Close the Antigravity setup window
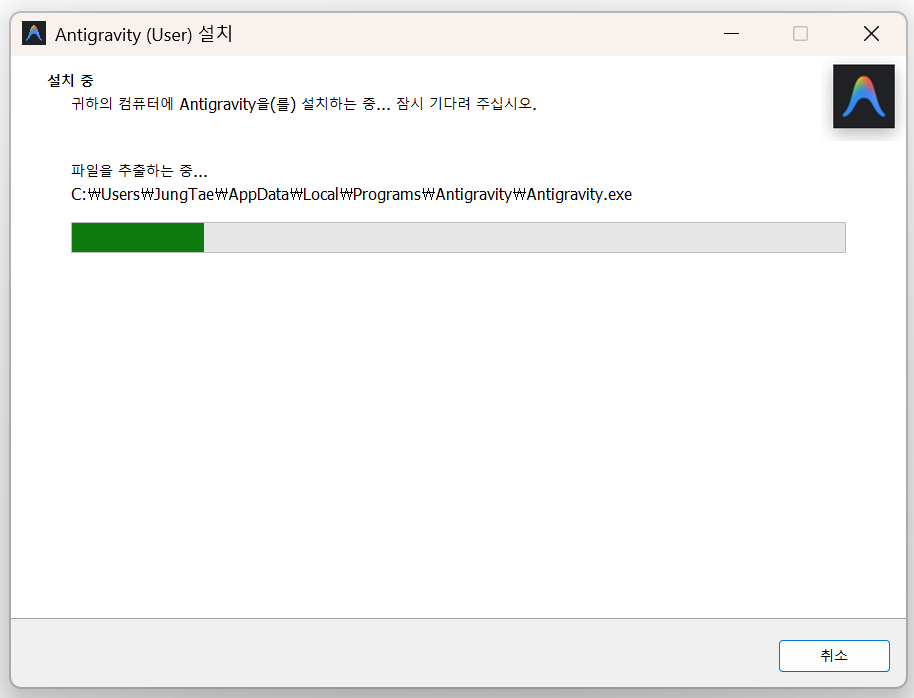914x698 pixels. click(871, 34)
